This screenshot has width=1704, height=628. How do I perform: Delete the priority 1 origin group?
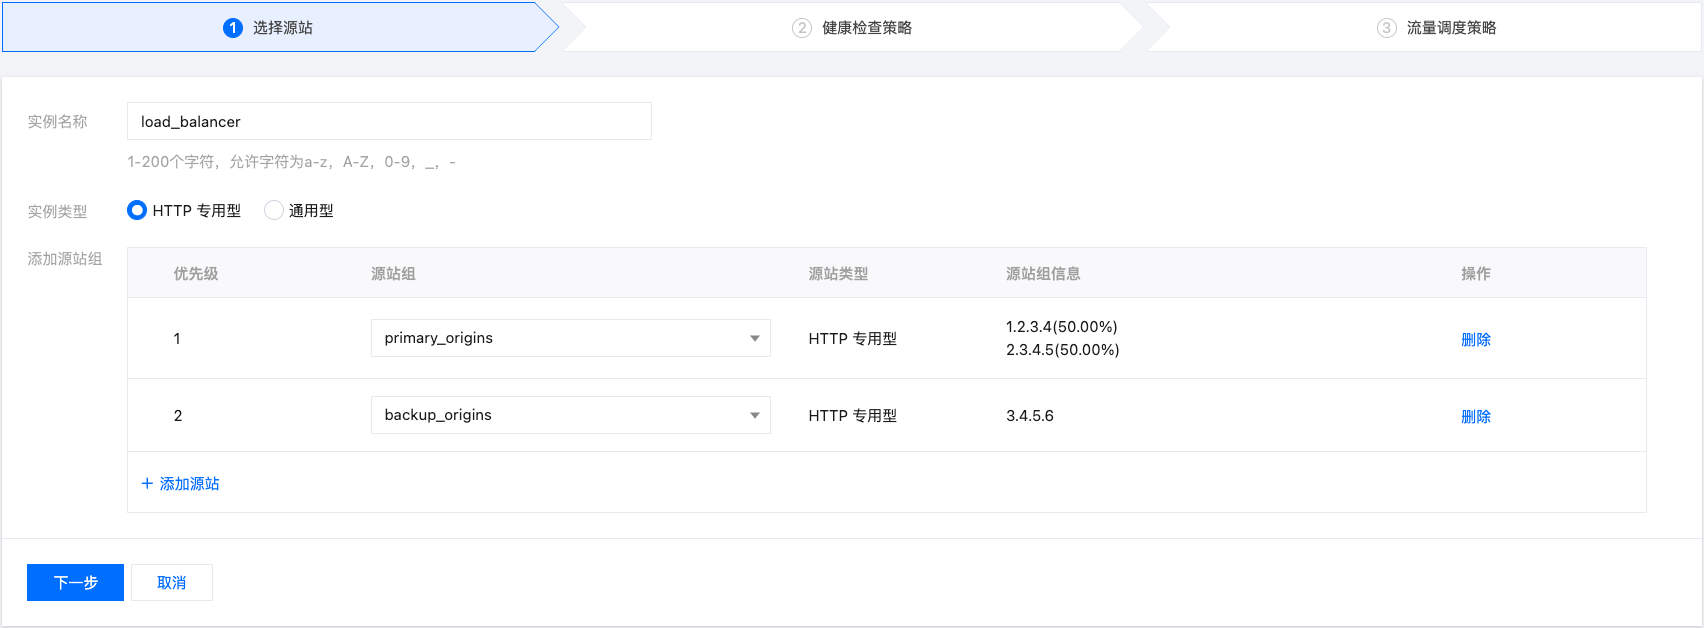click(x=1475, y=340)
